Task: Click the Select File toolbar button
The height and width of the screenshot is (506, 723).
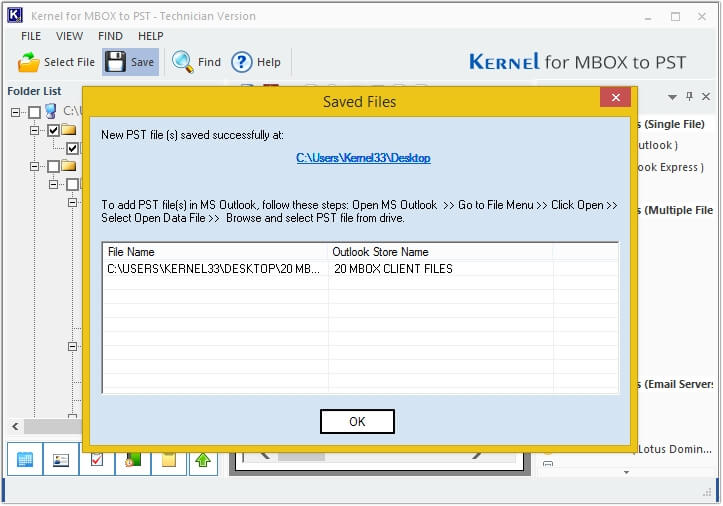Action: [x=56, y=62]
